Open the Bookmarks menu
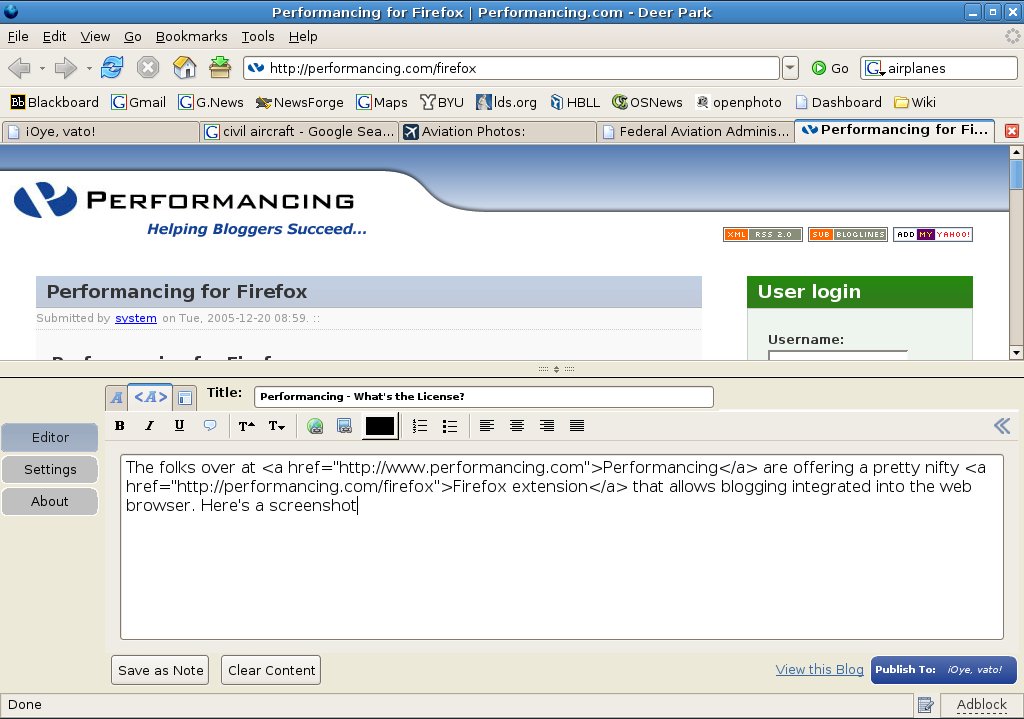 pos(191,36)
